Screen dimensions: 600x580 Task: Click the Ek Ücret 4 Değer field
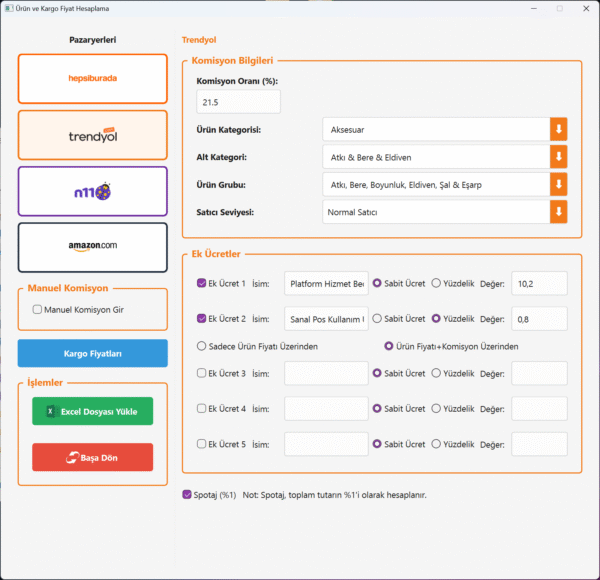540,409
